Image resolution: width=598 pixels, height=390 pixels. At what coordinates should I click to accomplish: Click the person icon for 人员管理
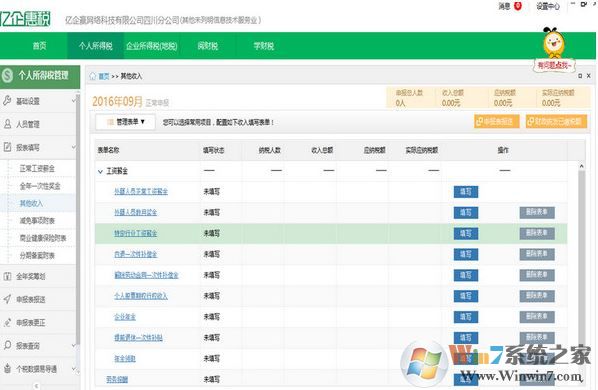pos(7,124)
